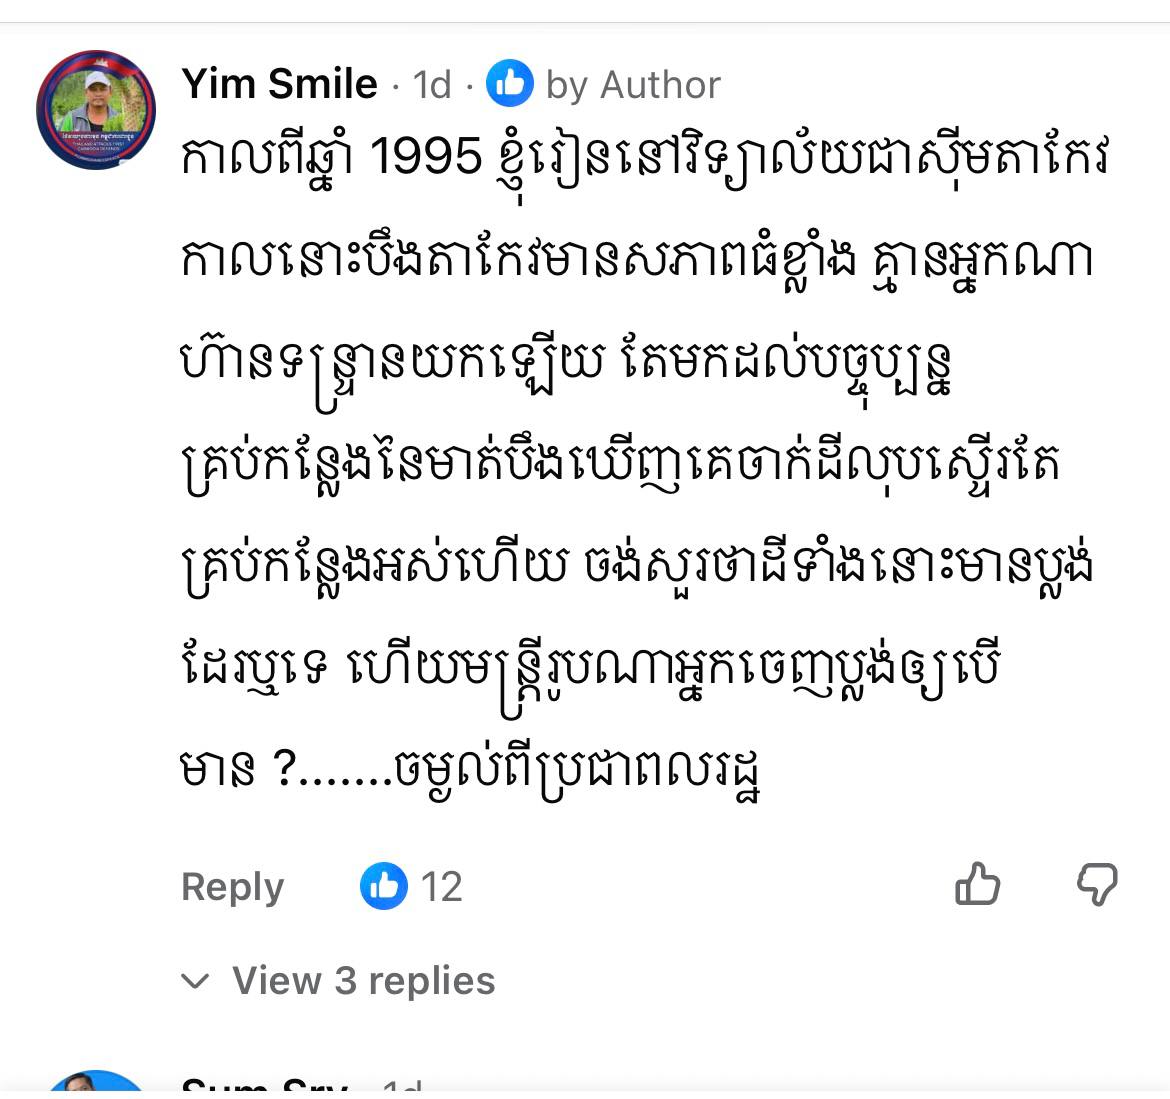Toggle the thumbs-down outline icon
This screenshot has width=1170, height=1099.
tap(1097, 885)
